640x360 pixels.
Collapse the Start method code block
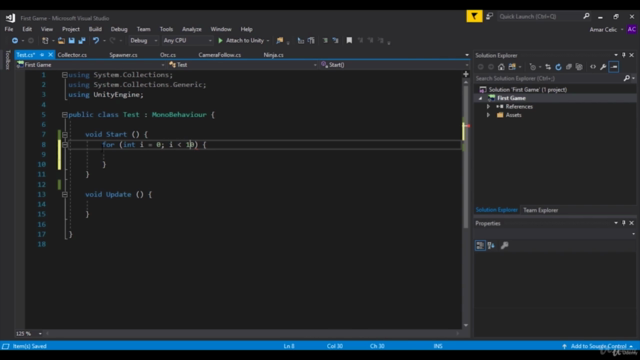[64, 134]
